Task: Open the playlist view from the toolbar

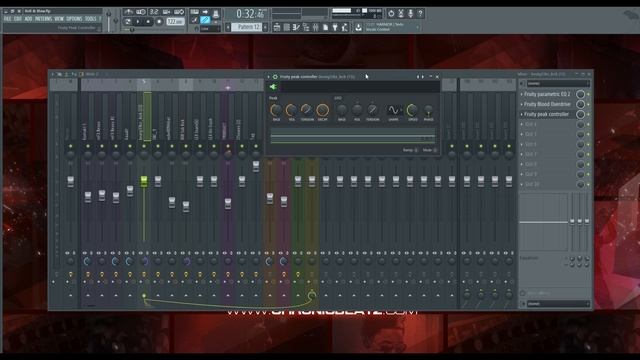Action: pos(277,27)
